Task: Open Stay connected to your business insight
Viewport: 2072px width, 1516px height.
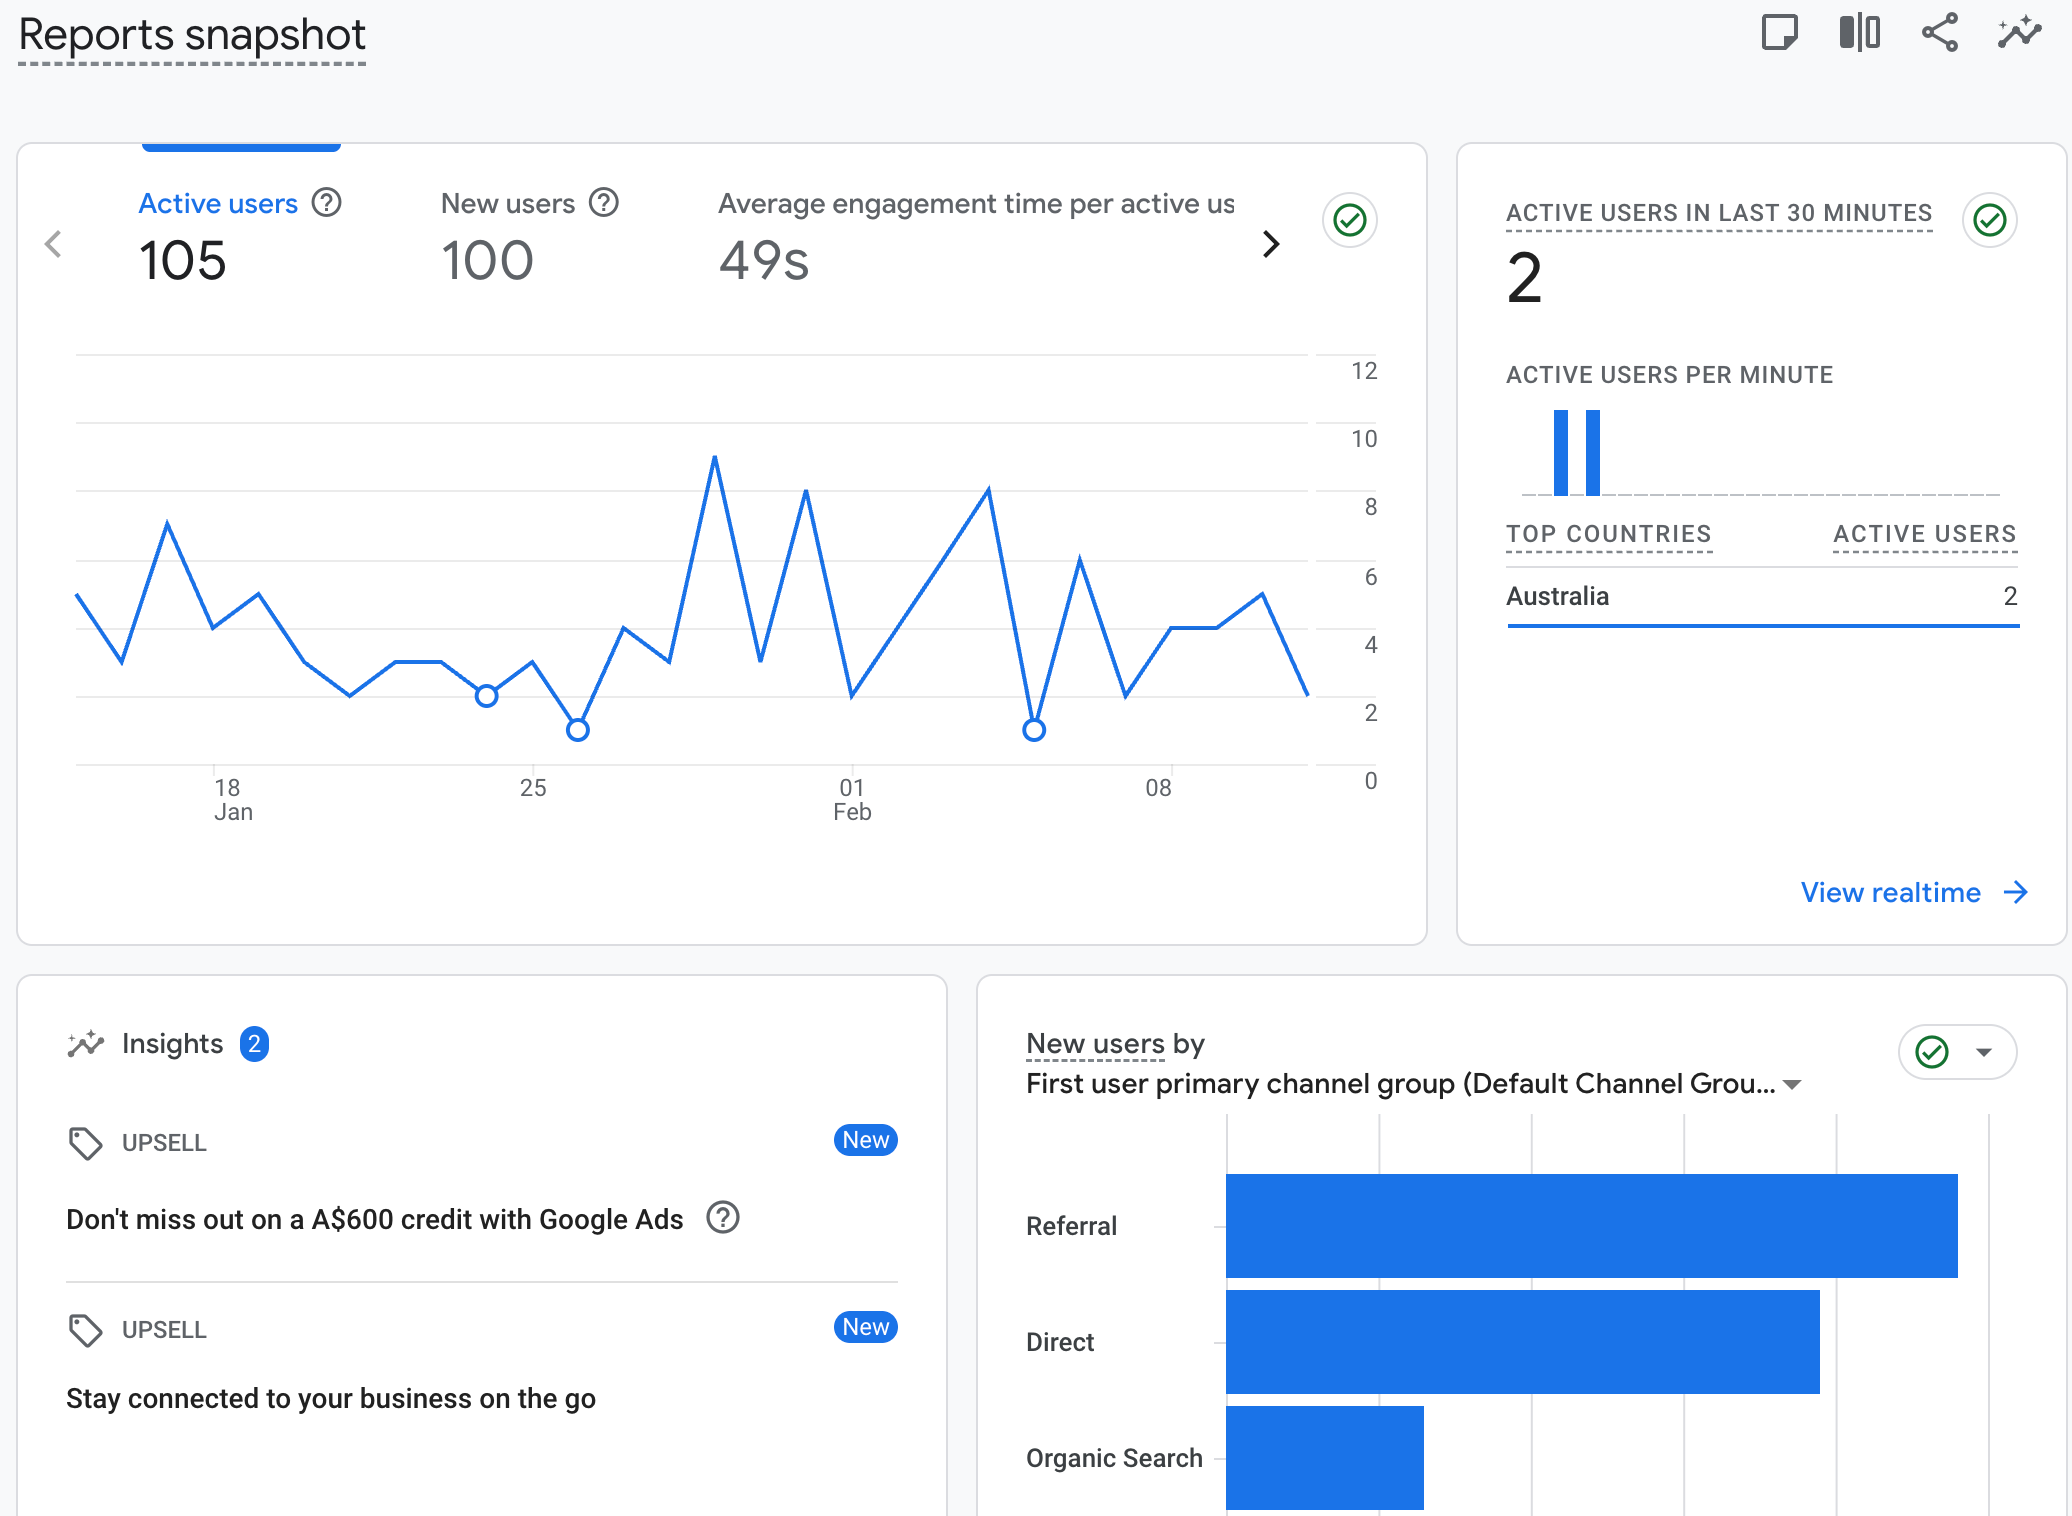Action: [331, 1398]
